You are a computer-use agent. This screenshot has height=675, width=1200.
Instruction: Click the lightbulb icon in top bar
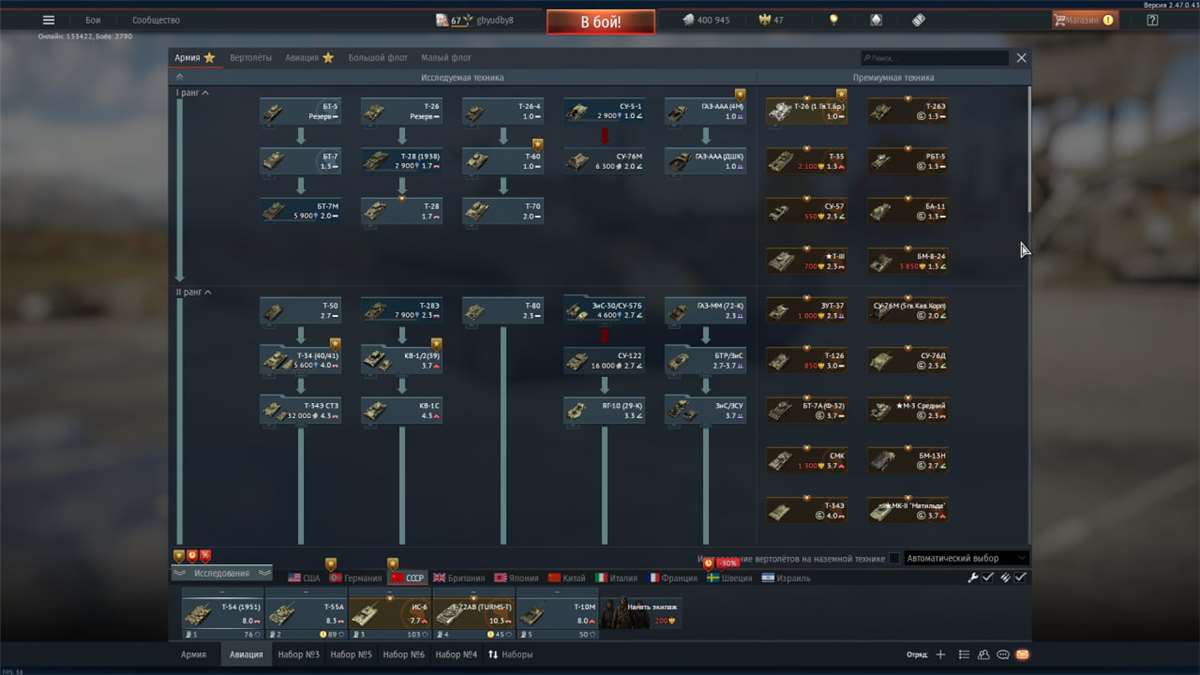(833, 20)
